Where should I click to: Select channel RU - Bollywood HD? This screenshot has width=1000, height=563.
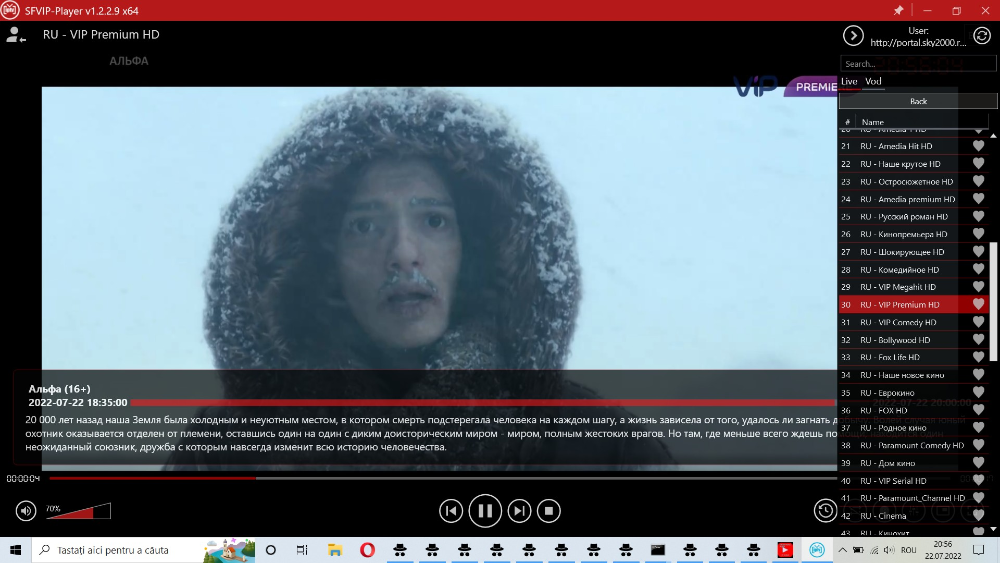click(x=913, y=340)
